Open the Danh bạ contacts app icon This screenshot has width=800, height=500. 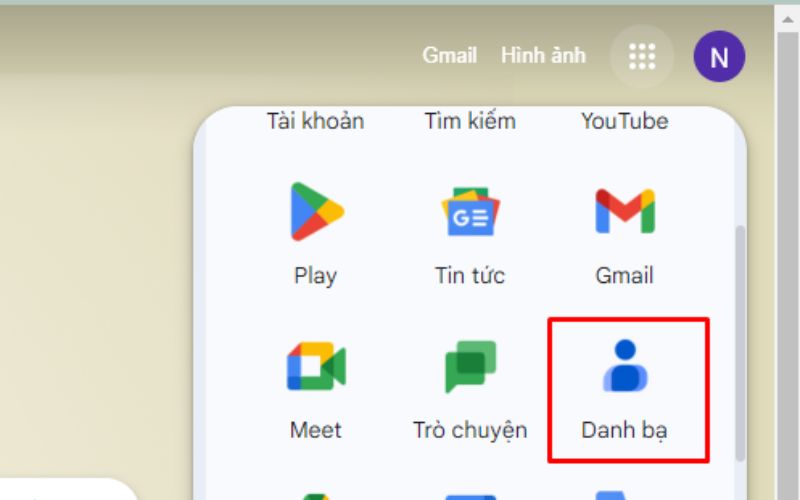[x=626, y=366]
